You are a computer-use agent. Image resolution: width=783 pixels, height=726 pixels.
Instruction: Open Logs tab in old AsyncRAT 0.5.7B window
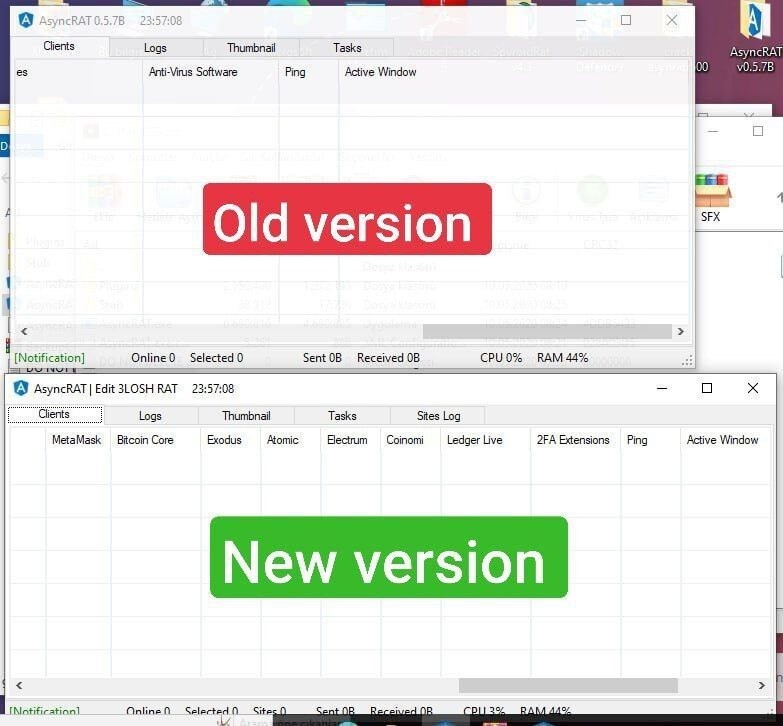(x=155, y=48)
